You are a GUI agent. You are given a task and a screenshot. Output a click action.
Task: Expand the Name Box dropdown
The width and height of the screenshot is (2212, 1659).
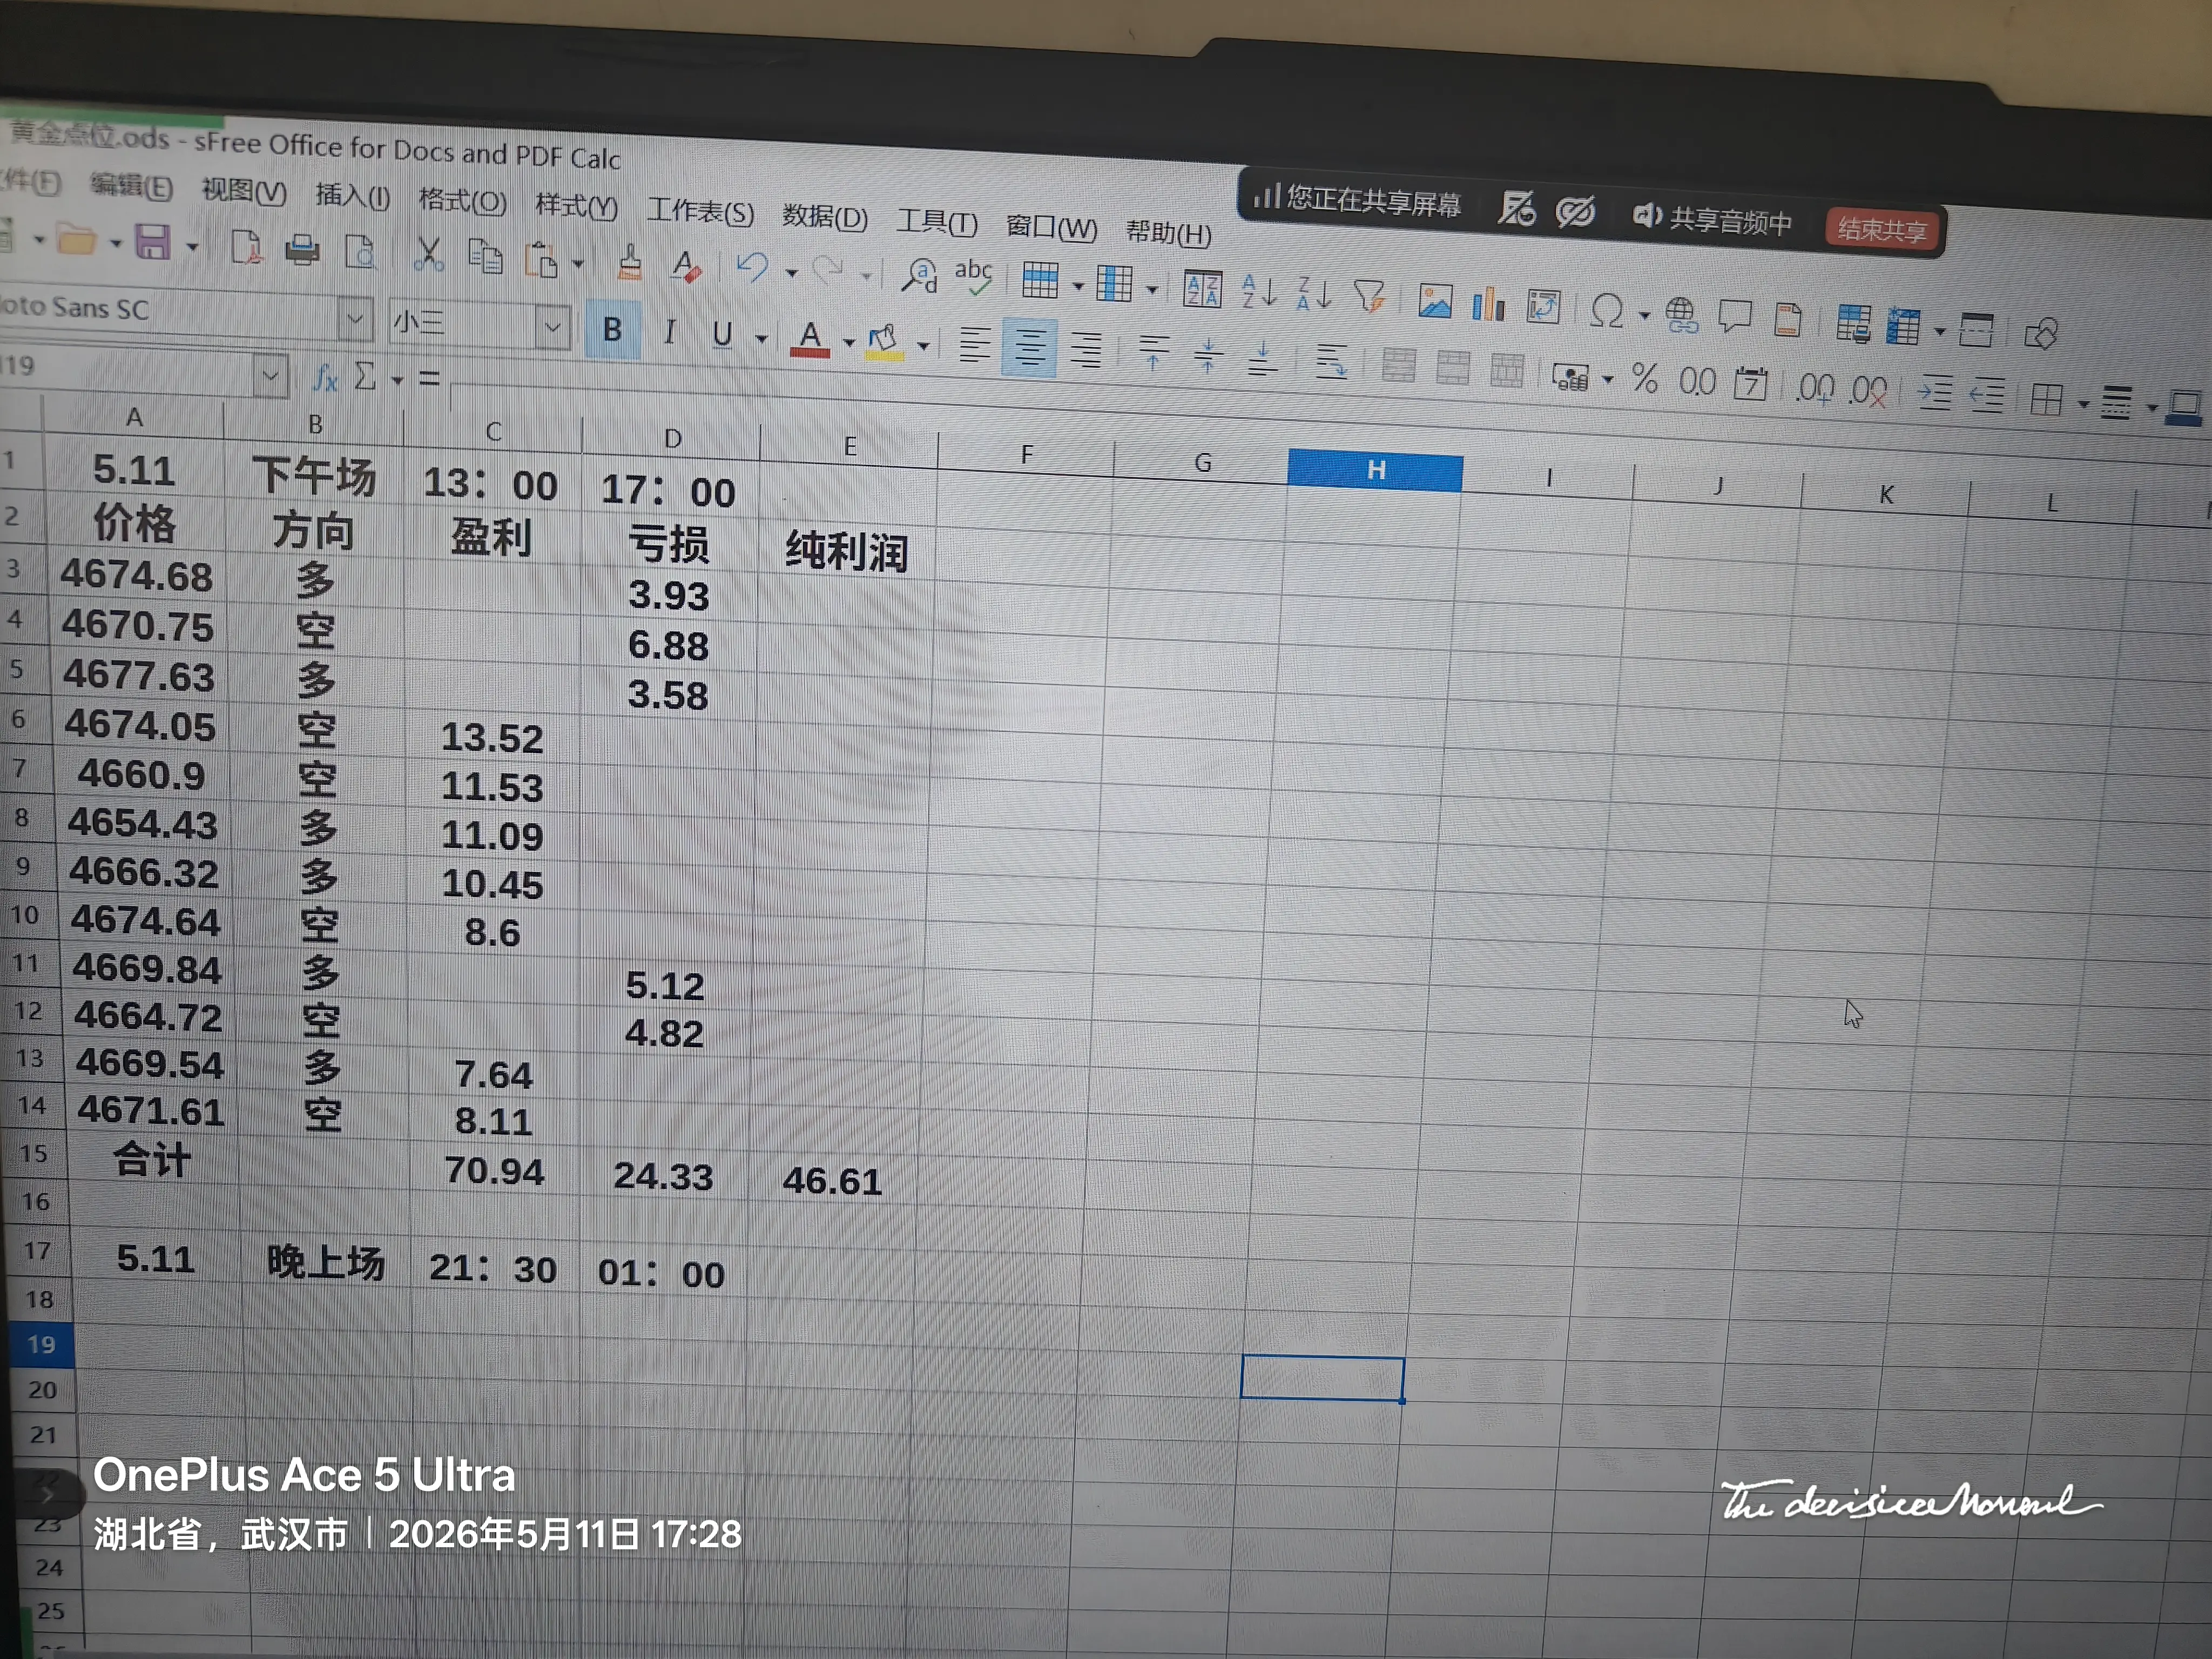270,376
